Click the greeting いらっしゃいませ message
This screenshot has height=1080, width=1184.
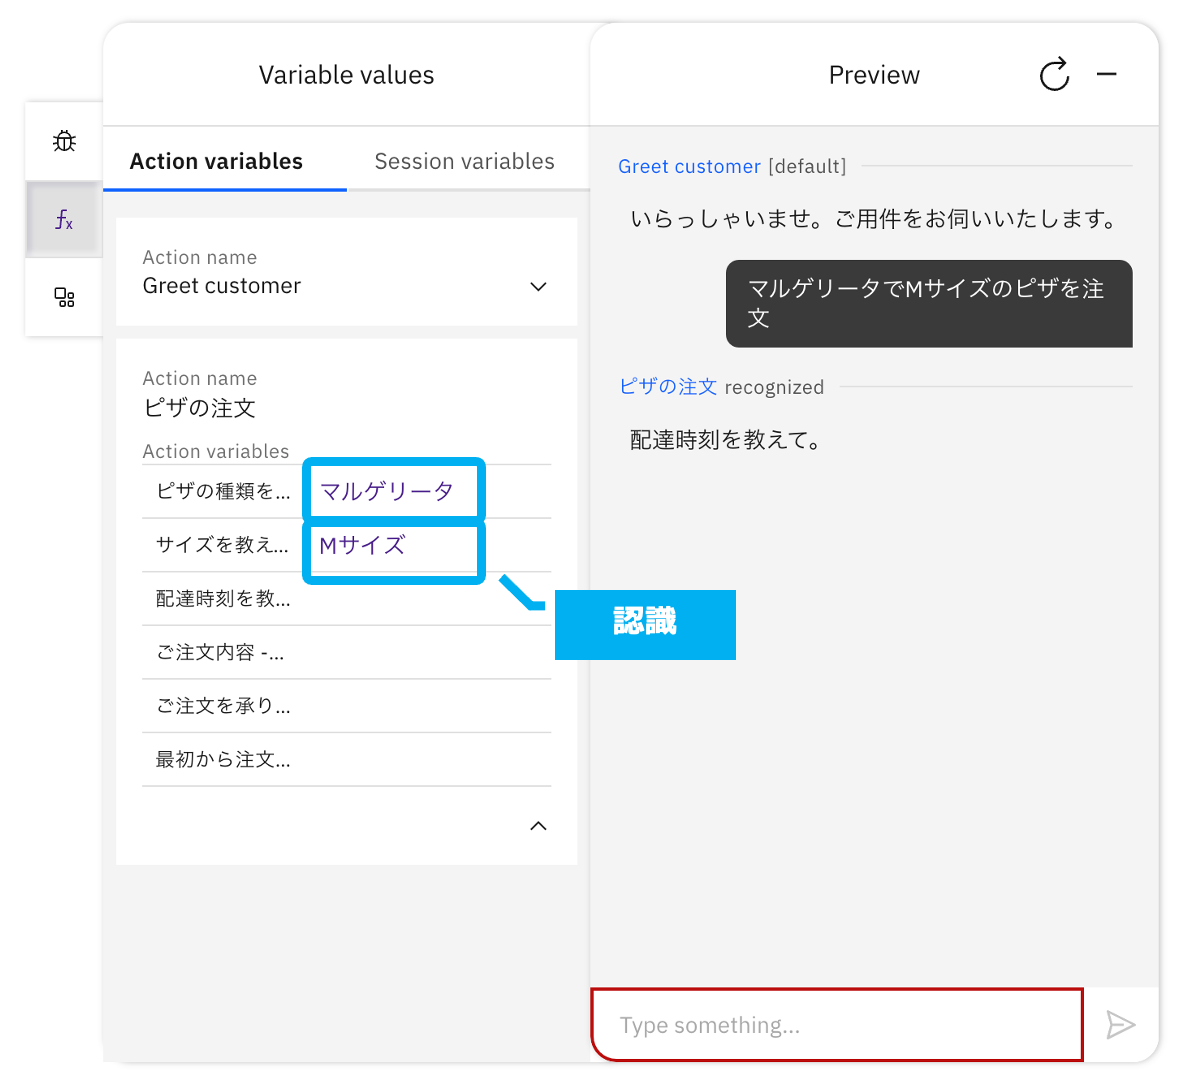click(874, 219)
